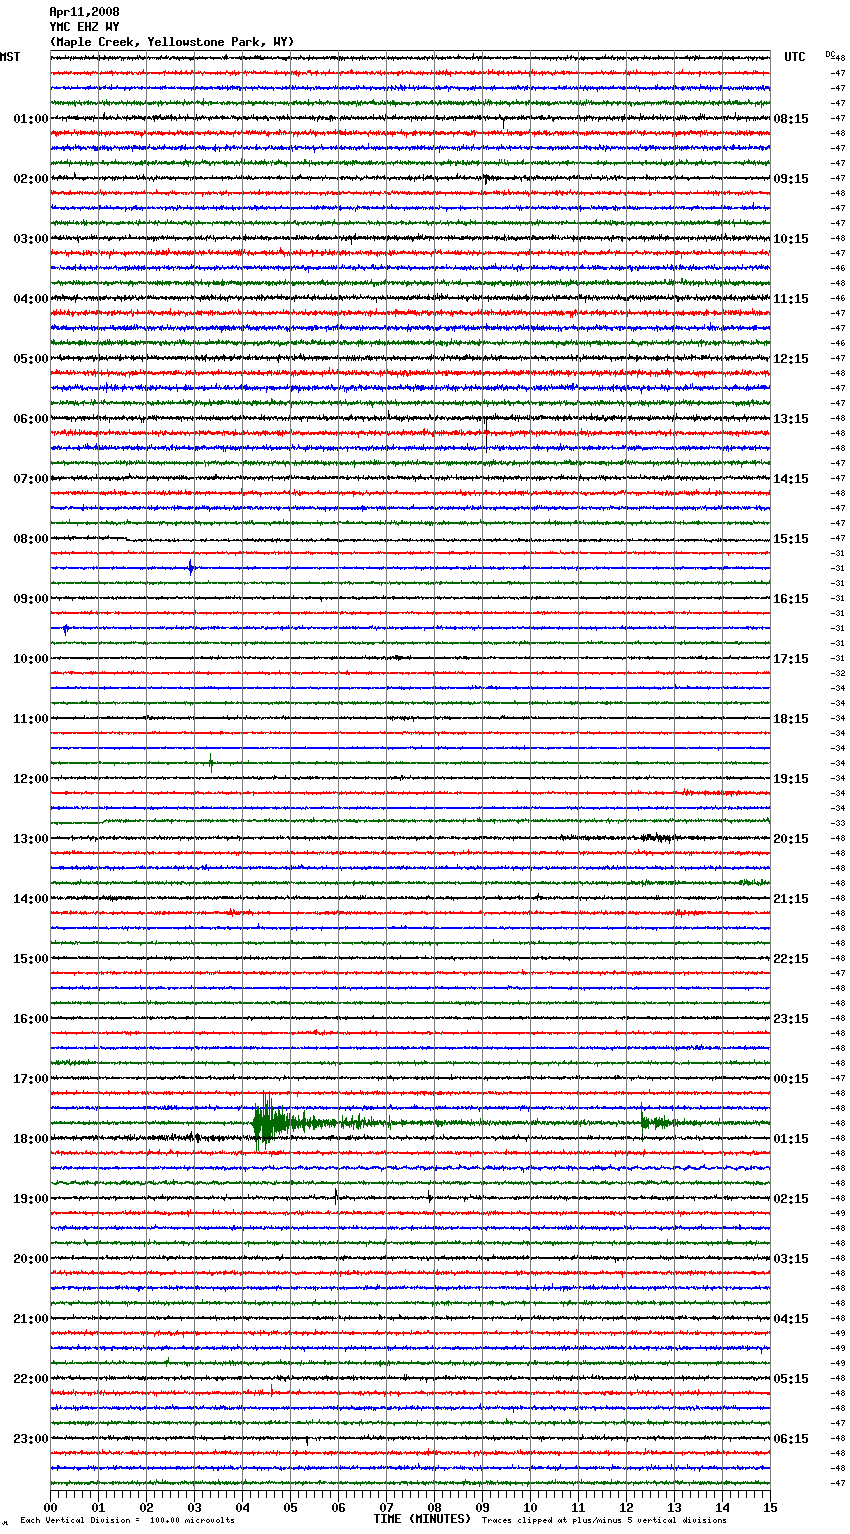Image resolution: width=850 pixels, height=1534 pixels.
Task: Select the 11:00 MST time label
Action: coord(31,719)
